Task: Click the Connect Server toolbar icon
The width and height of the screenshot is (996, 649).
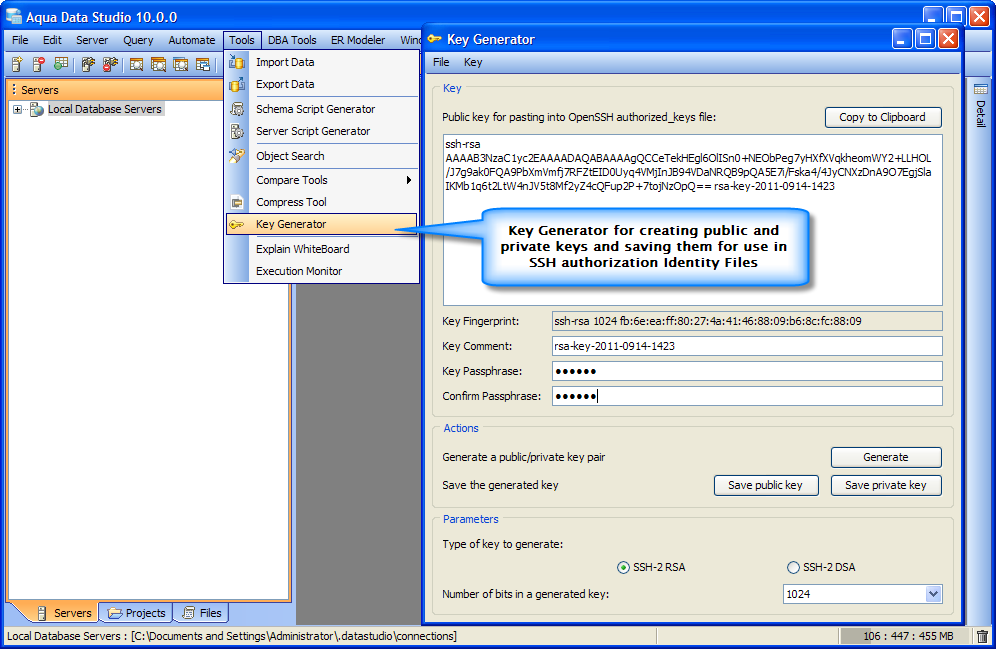Action: click(88, 64)
